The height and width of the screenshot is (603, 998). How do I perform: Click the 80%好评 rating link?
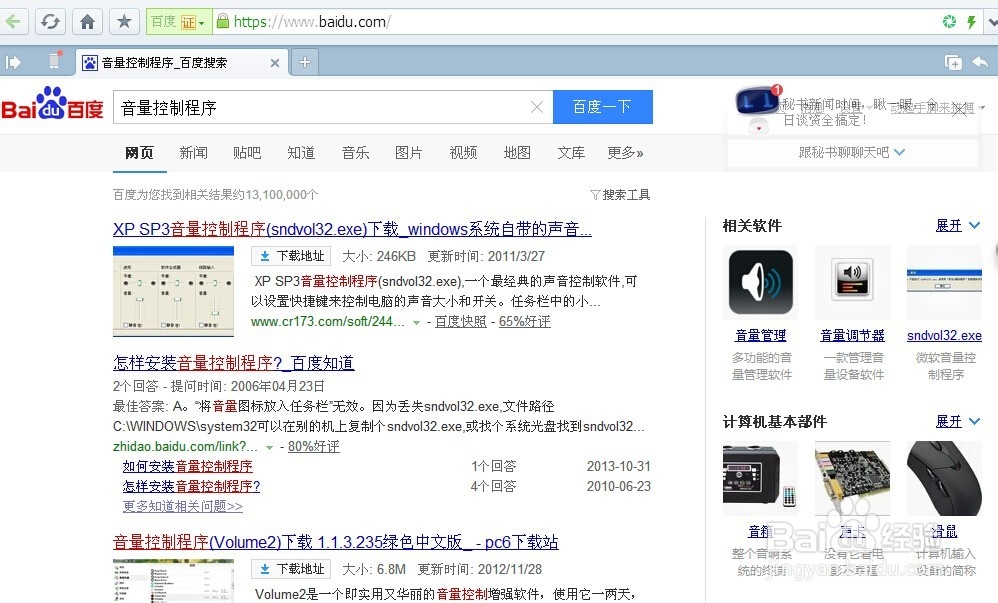tap(314, 446)
